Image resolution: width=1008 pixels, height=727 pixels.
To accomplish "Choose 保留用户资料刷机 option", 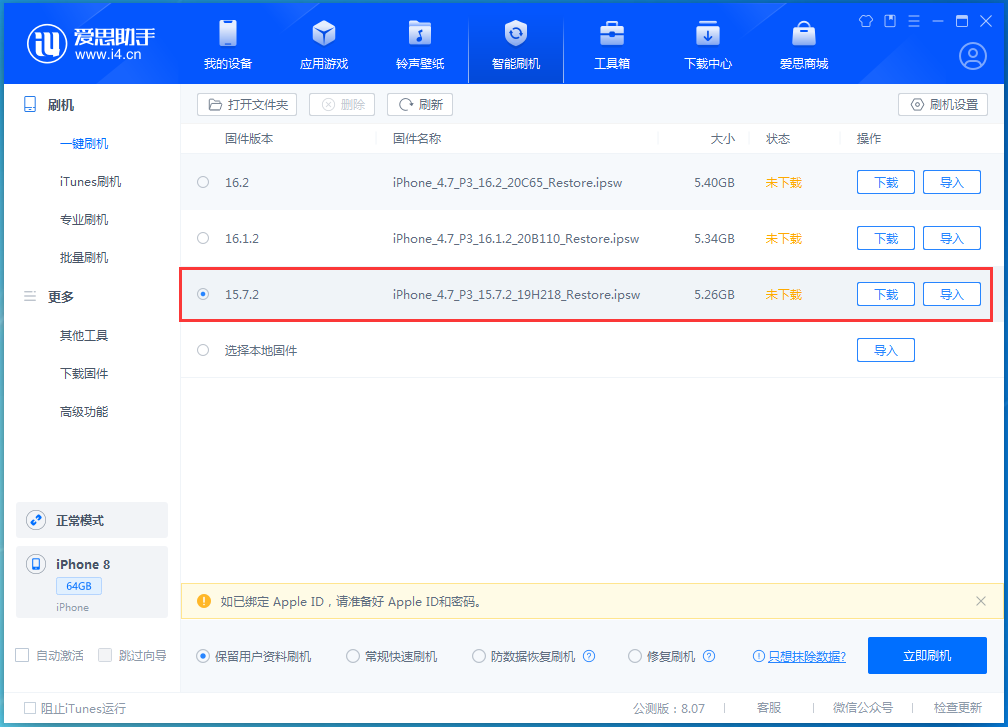I will (203, 656).
